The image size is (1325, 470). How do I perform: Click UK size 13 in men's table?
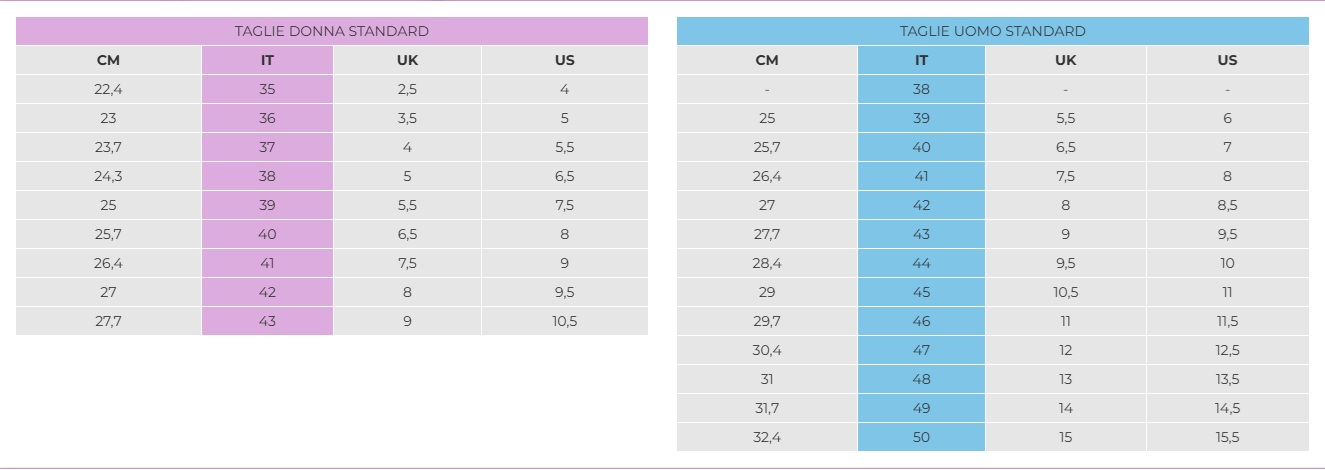coord(1065,379)
